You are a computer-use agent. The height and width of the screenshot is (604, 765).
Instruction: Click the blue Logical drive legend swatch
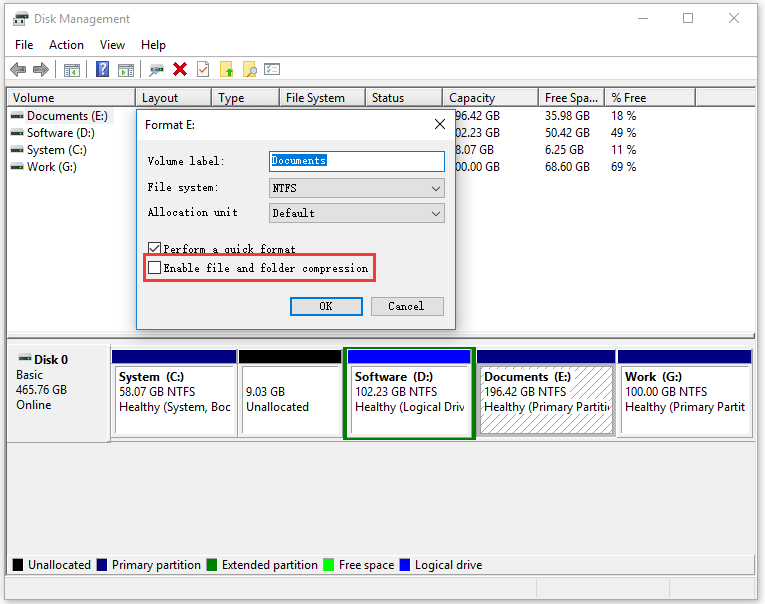(405, 565)
